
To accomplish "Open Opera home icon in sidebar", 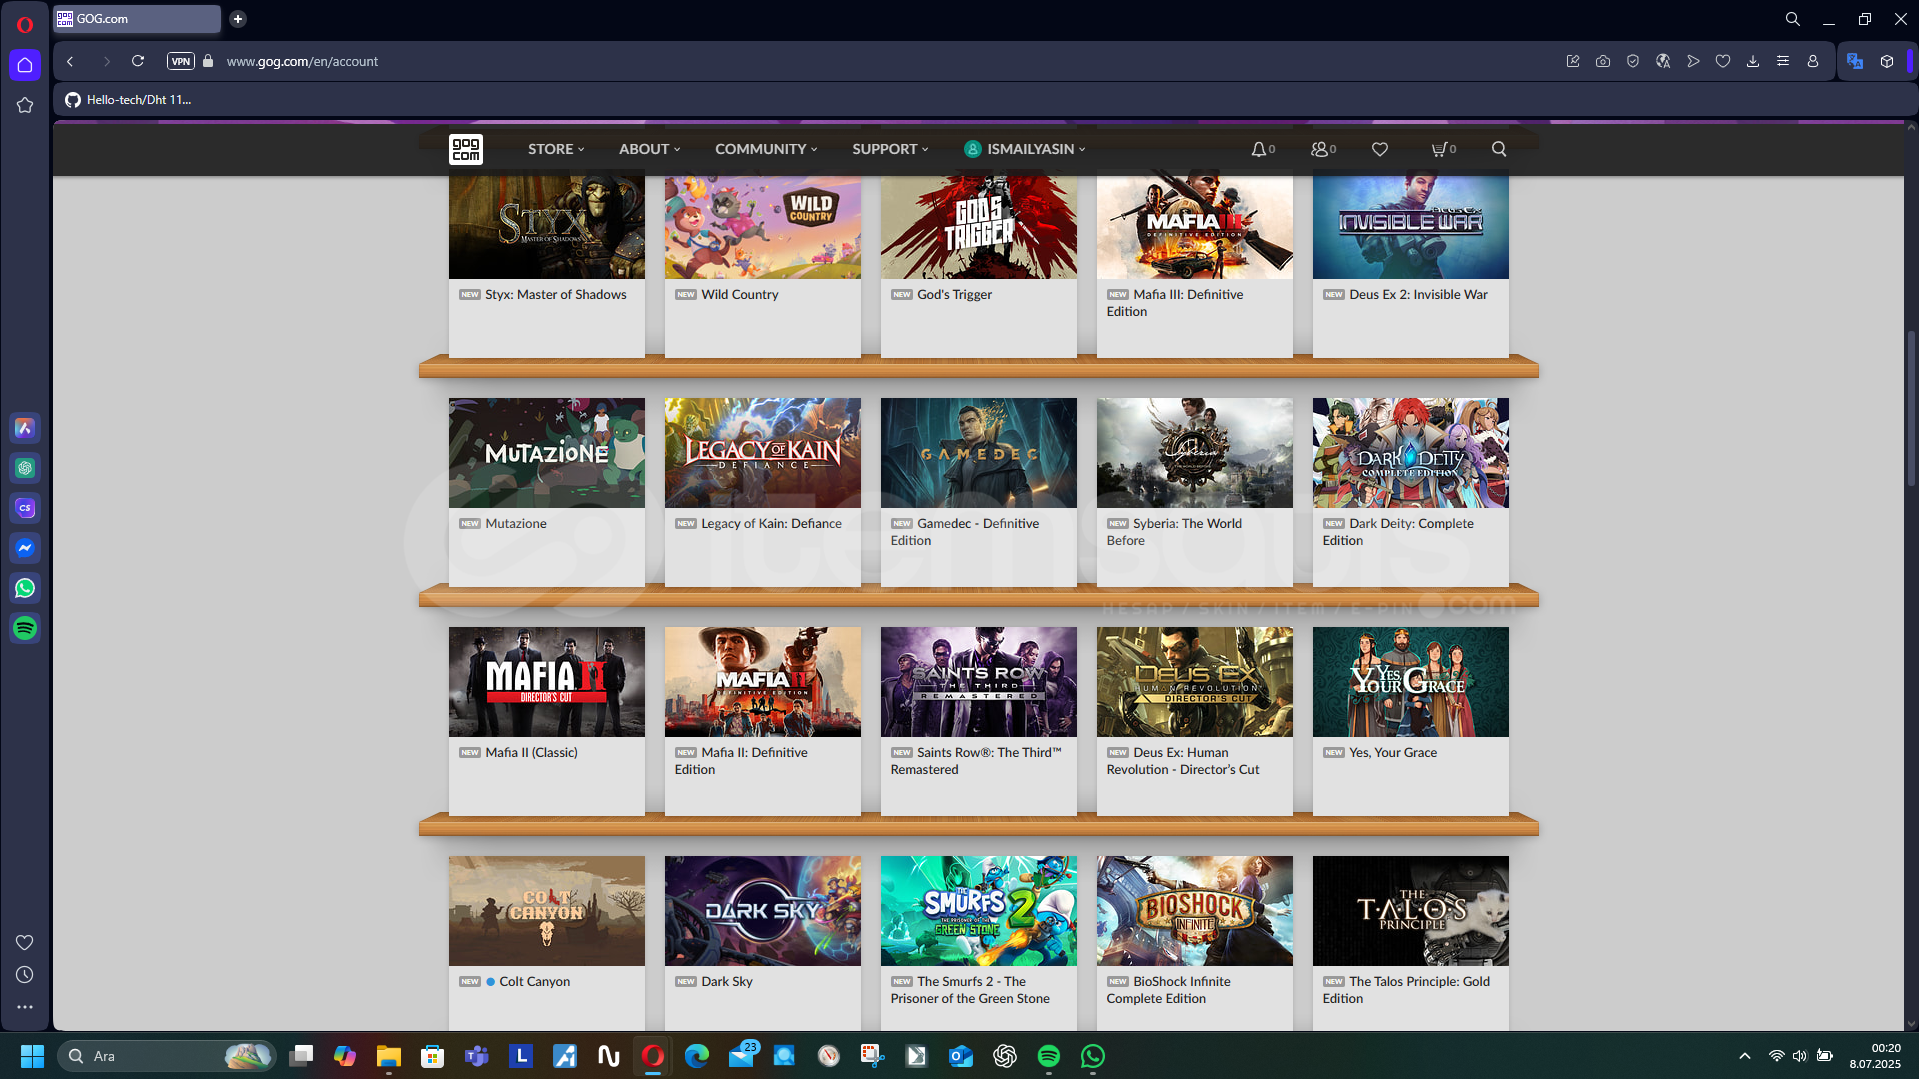I will (x=25, y=65).
